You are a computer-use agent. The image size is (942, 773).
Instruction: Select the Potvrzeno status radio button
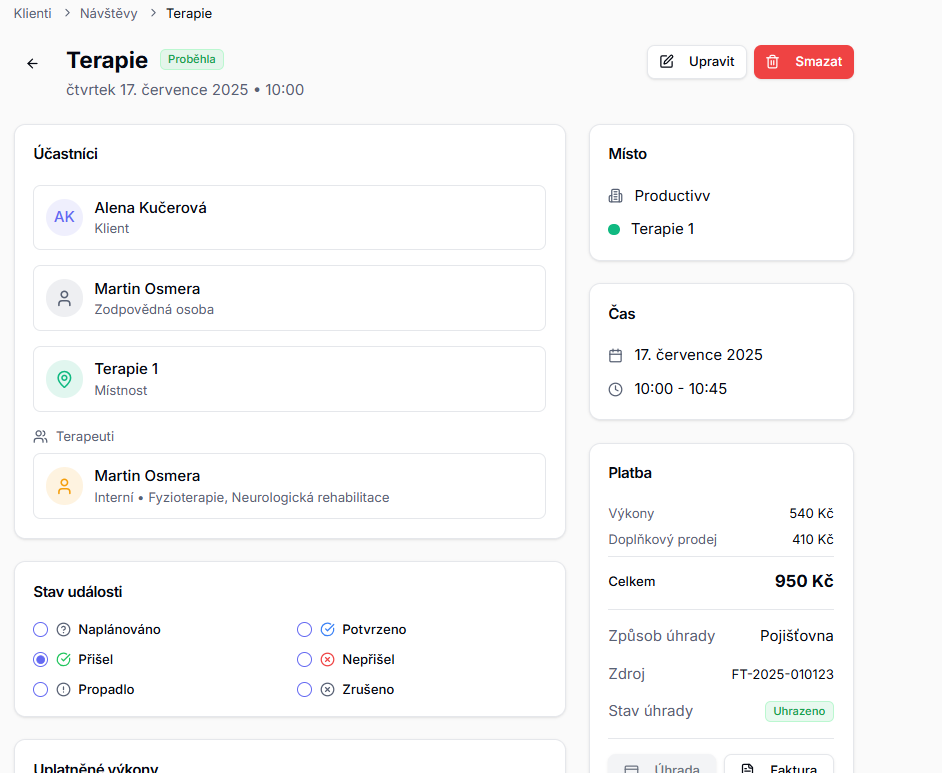pyautogui.click(x=305, y=630)
